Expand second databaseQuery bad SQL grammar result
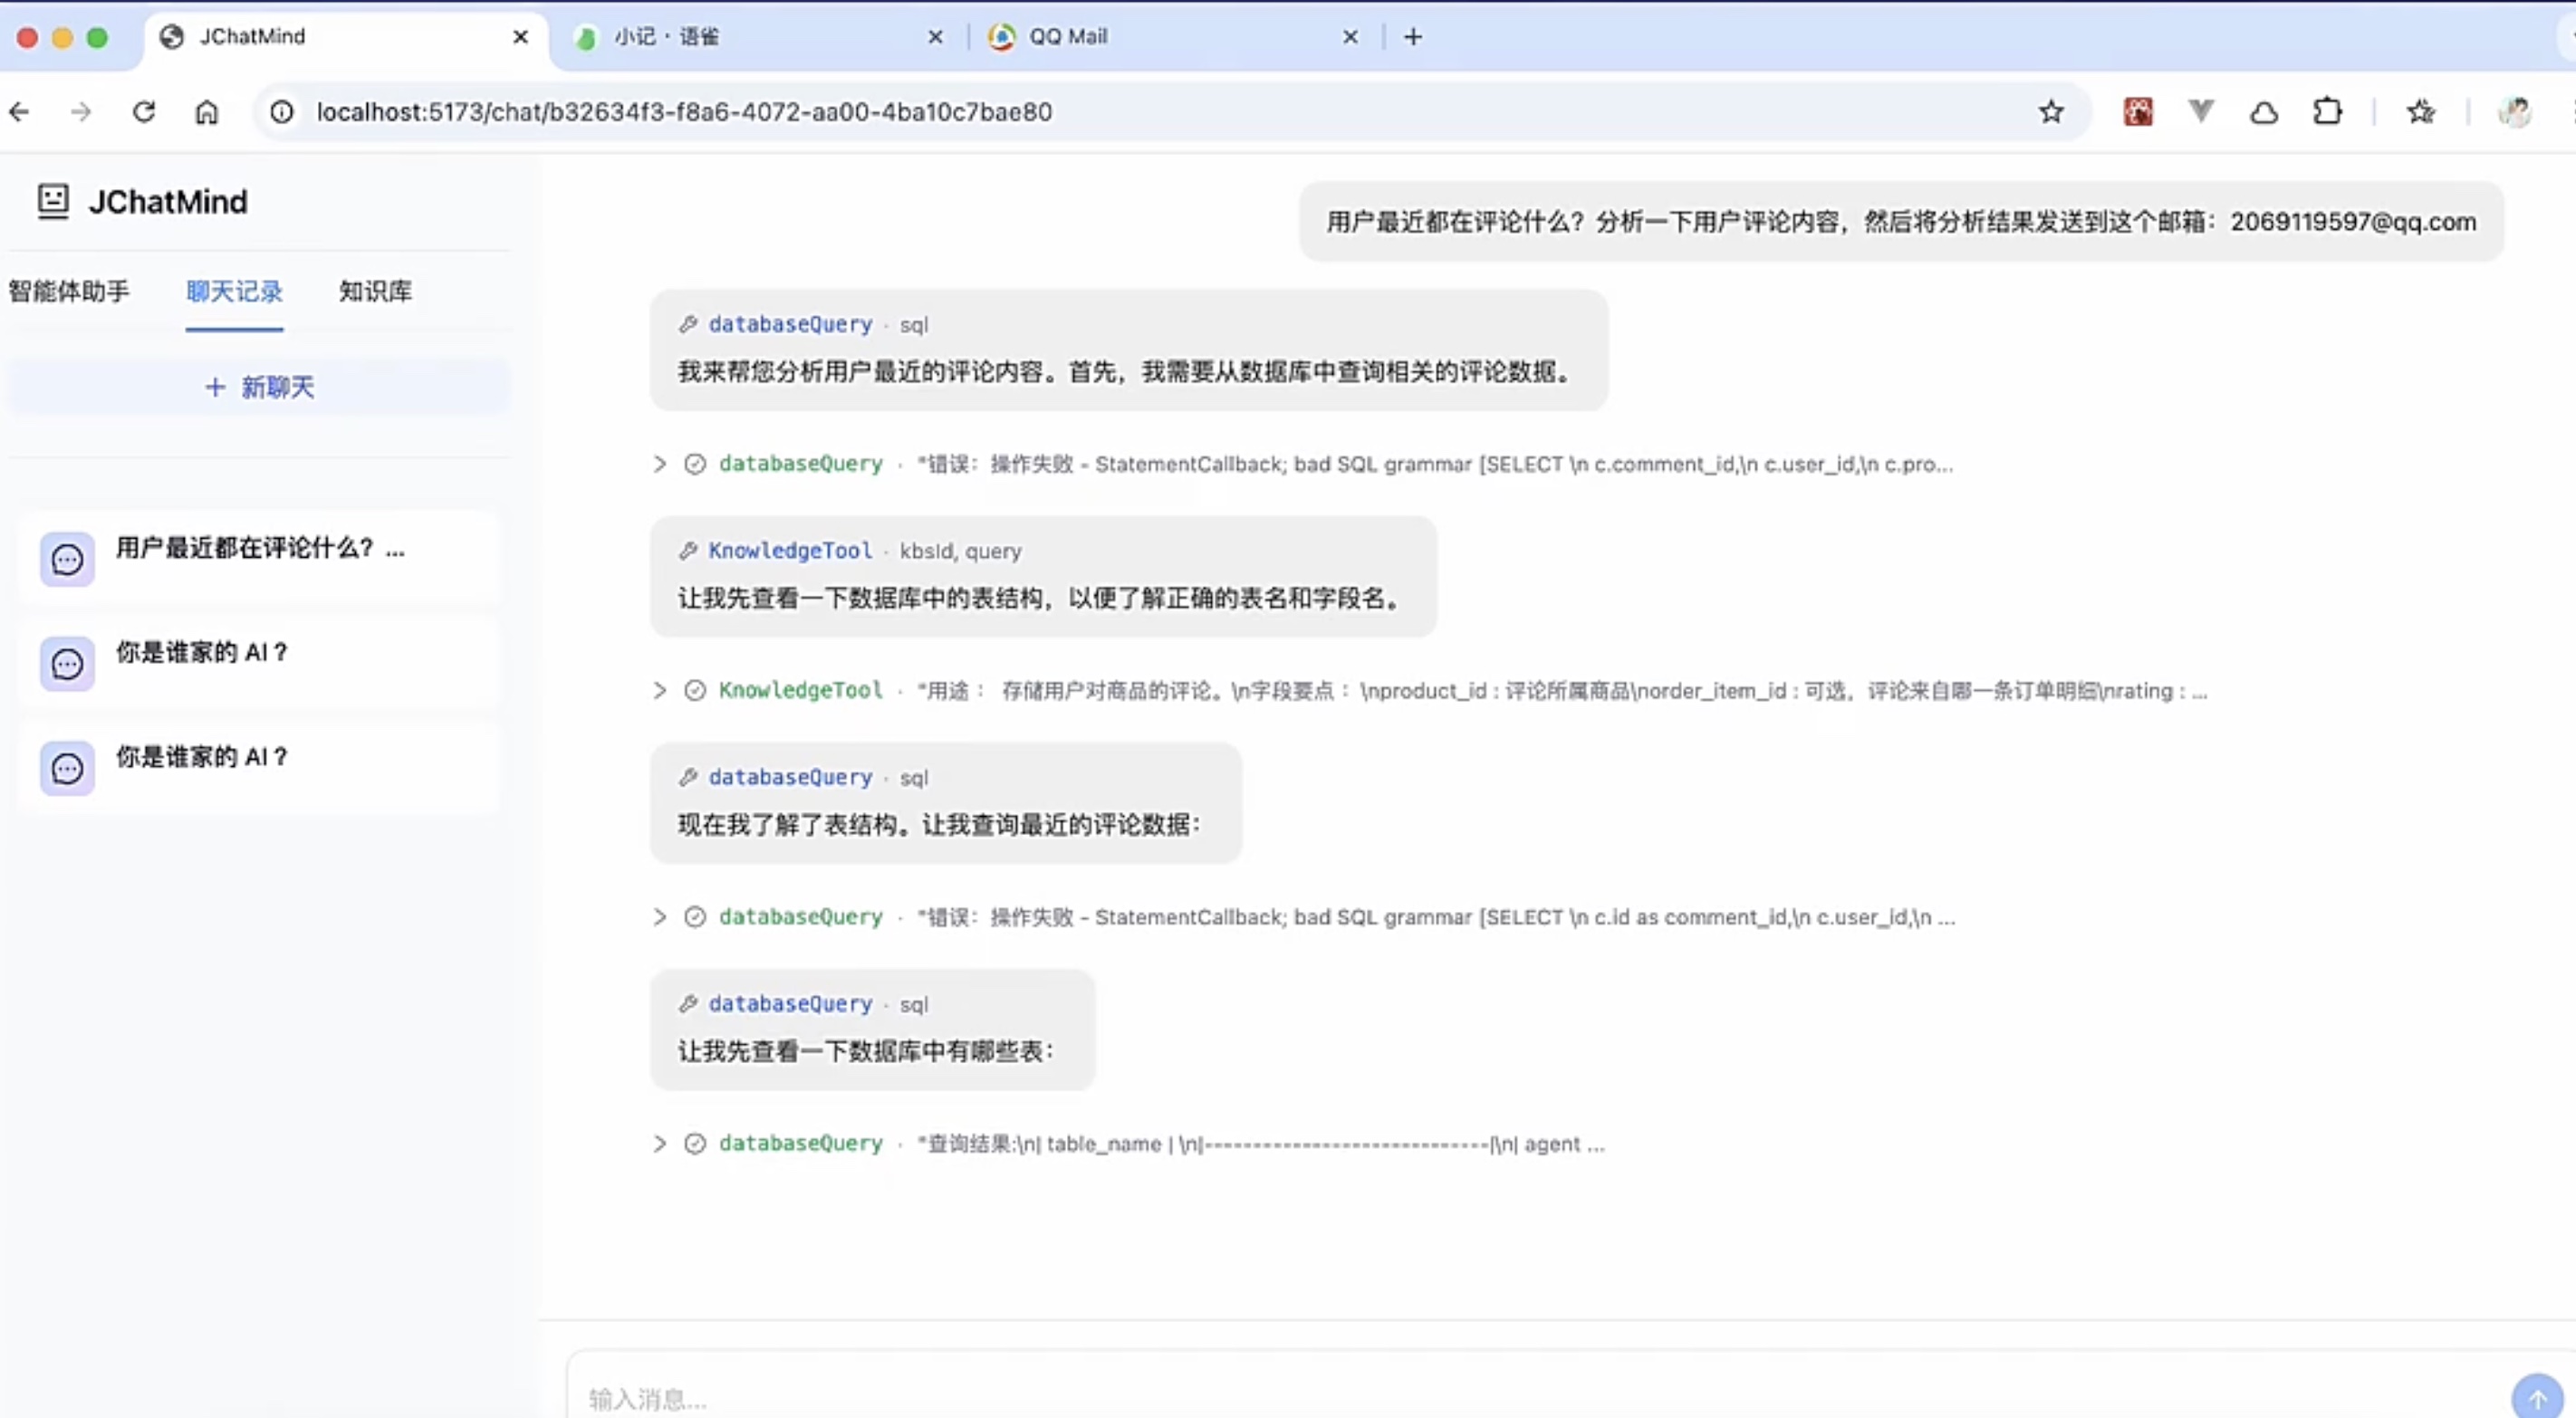This screenshot has height=1418, width=2576. (x=660, y=917)
